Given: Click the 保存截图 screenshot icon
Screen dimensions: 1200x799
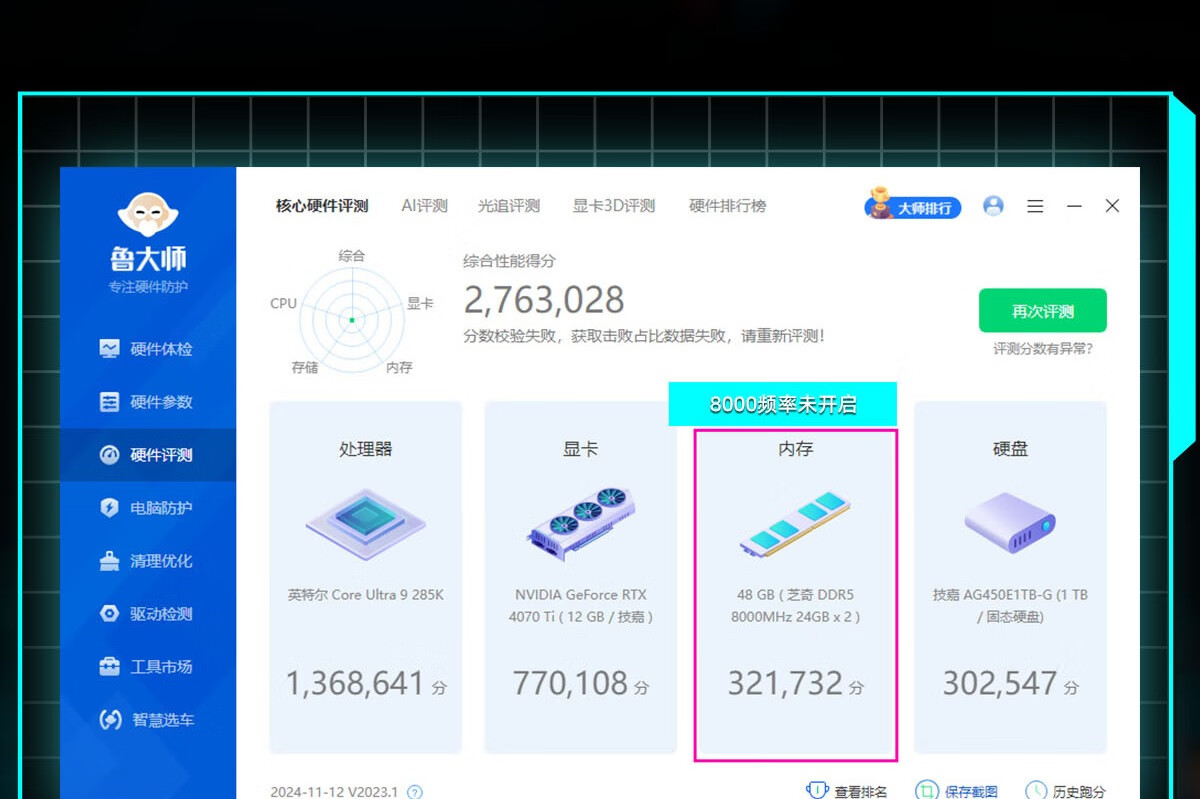Looking at the screenshot, I should point(927,790).
